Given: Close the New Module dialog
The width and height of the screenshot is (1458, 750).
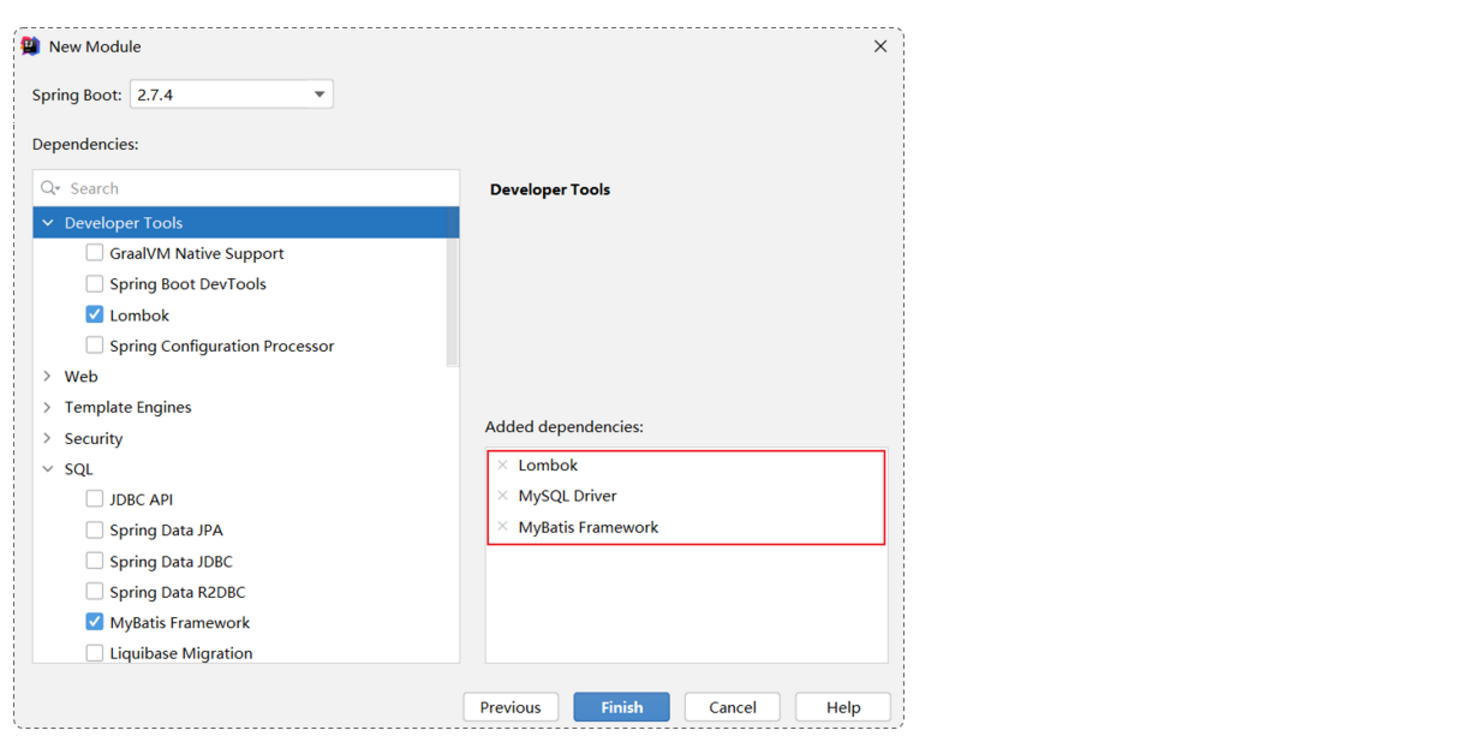Looking at the screenshot, I should coord(880,46).
